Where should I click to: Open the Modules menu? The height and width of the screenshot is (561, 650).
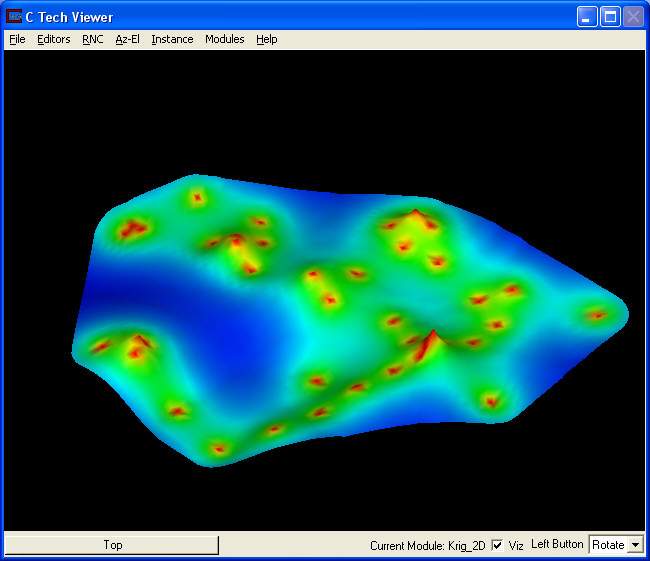225,39
